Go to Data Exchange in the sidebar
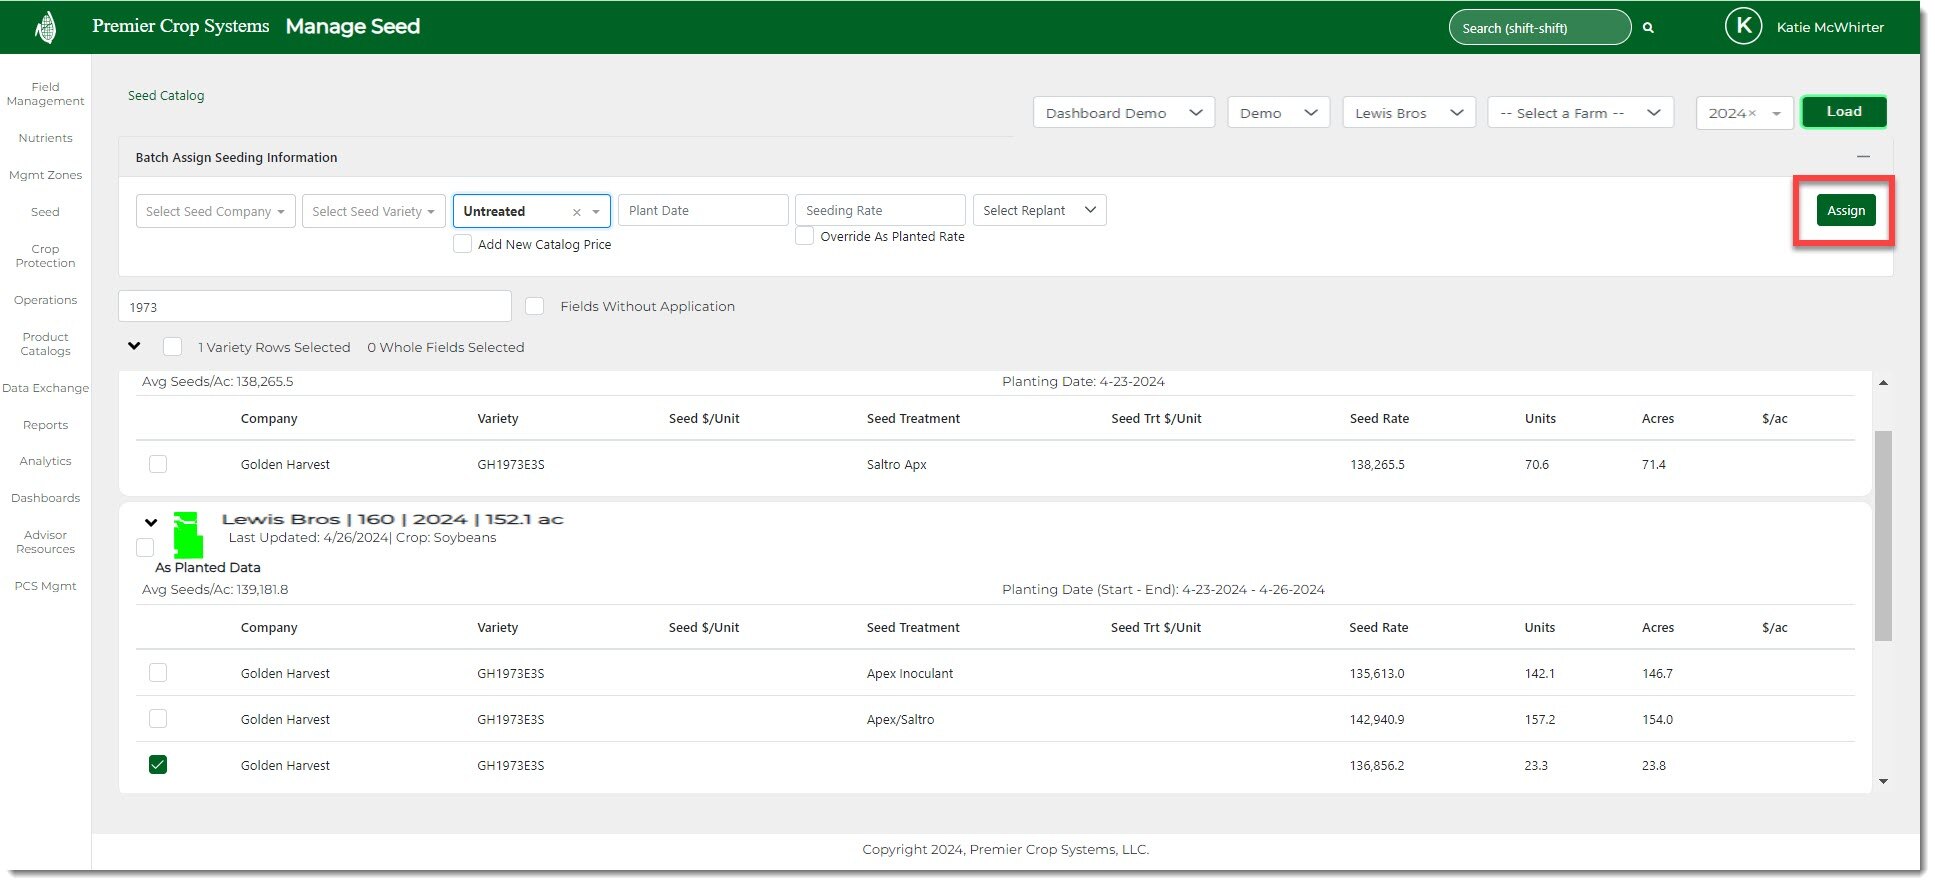This screenshot has width=1935, height=885. click(45, 388)
